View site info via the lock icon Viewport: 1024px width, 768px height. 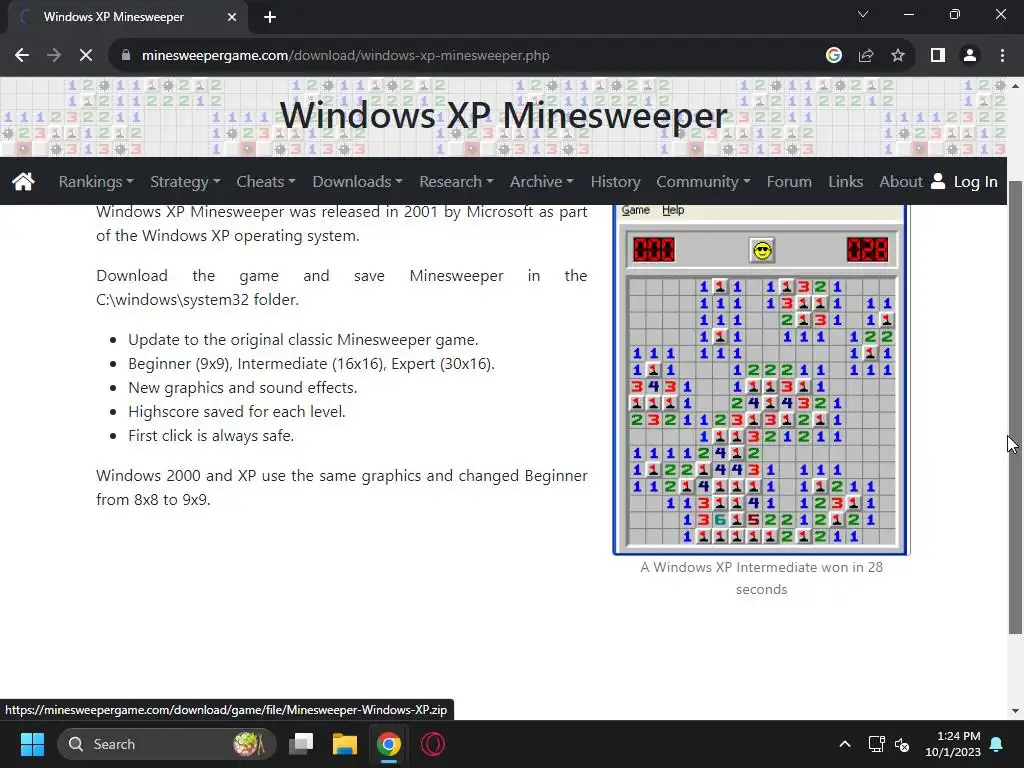point(126,56)
